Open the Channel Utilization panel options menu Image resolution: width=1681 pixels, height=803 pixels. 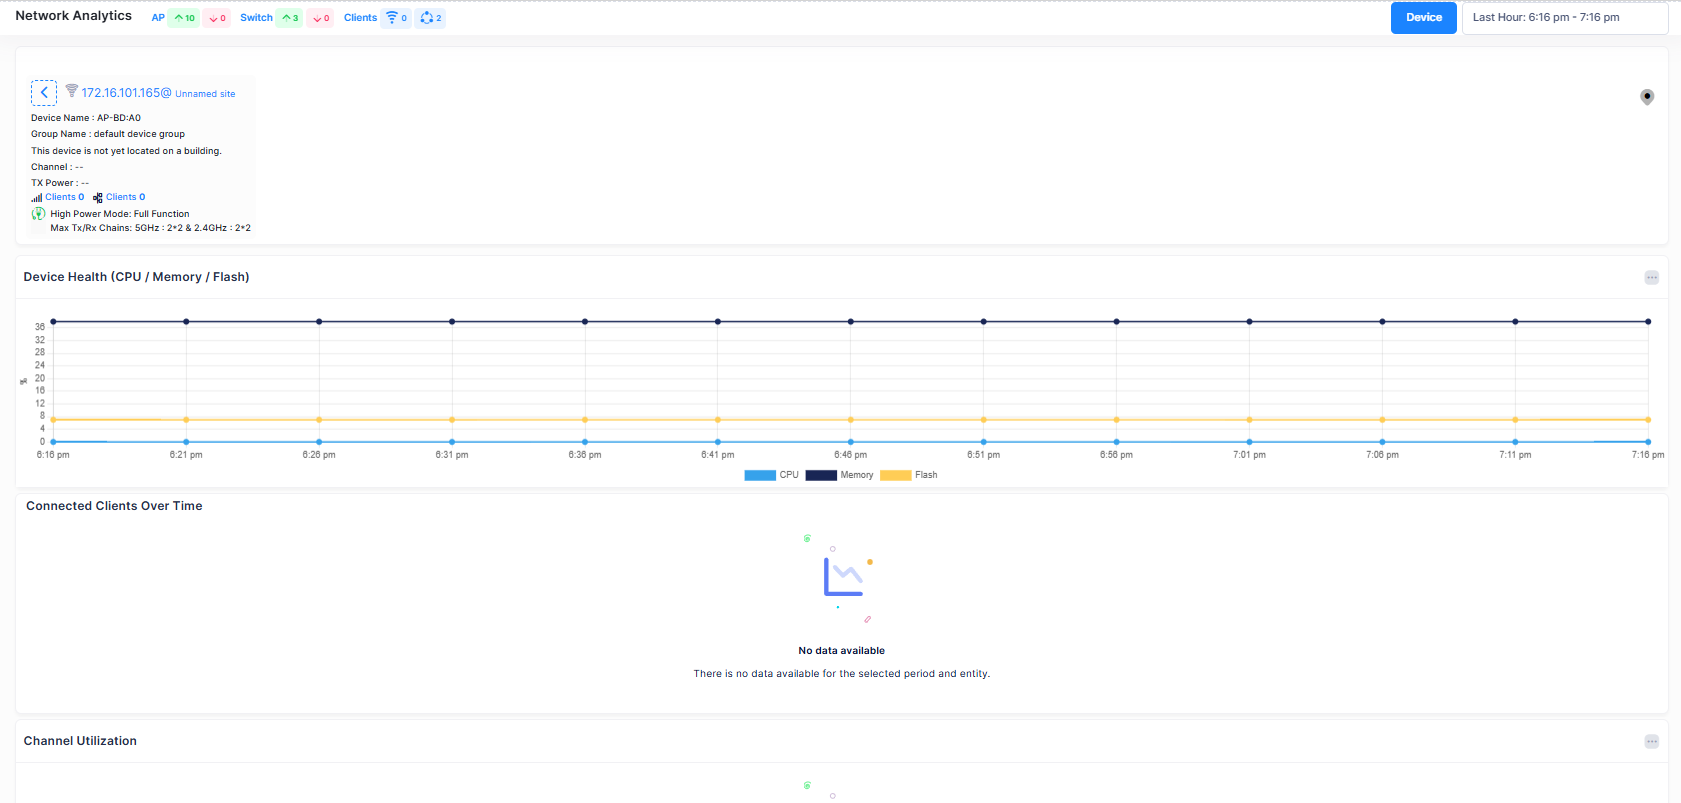coord(1651,742)
